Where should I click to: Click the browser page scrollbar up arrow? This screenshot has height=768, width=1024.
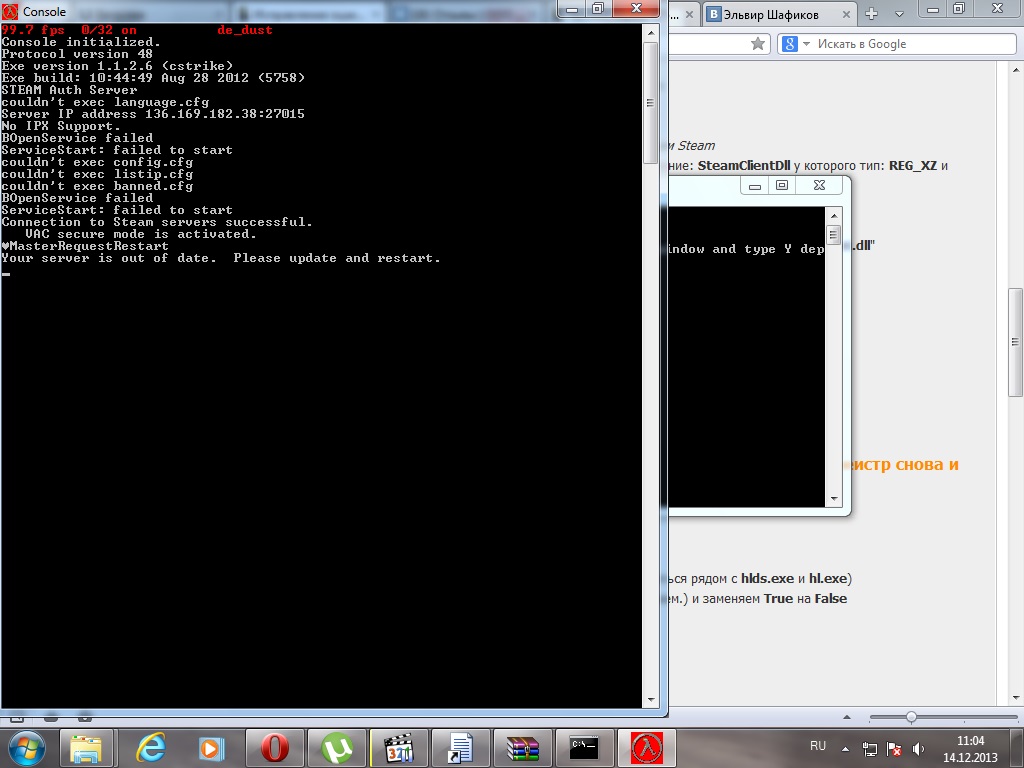pyautogui.click(x=1016, y=71)
